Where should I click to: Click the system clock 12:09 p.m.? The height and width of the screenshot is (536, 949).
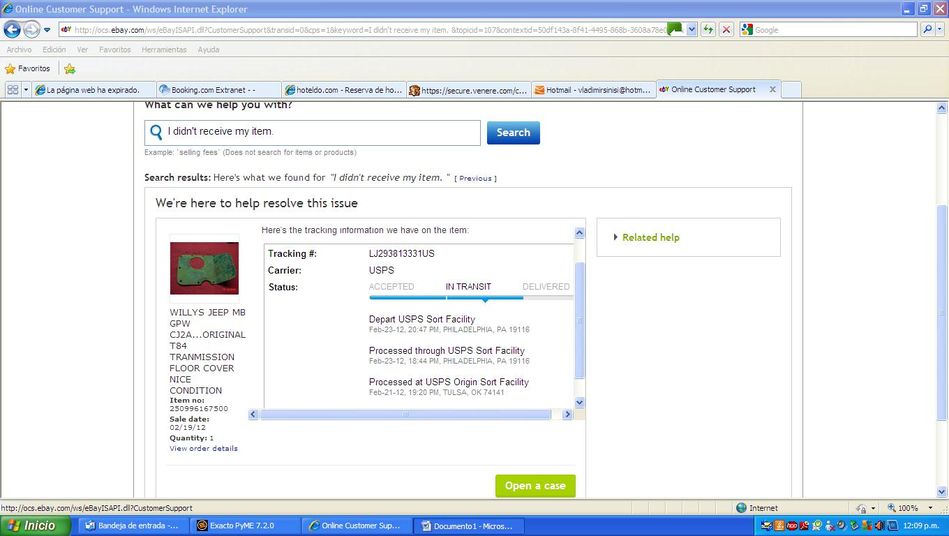922,526
